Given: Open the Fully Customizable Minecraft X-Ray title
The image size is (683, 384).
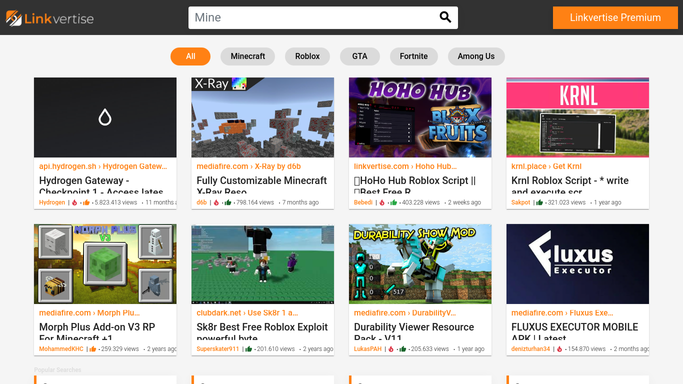Looking at the screenshot, I should tap(261, 185).
